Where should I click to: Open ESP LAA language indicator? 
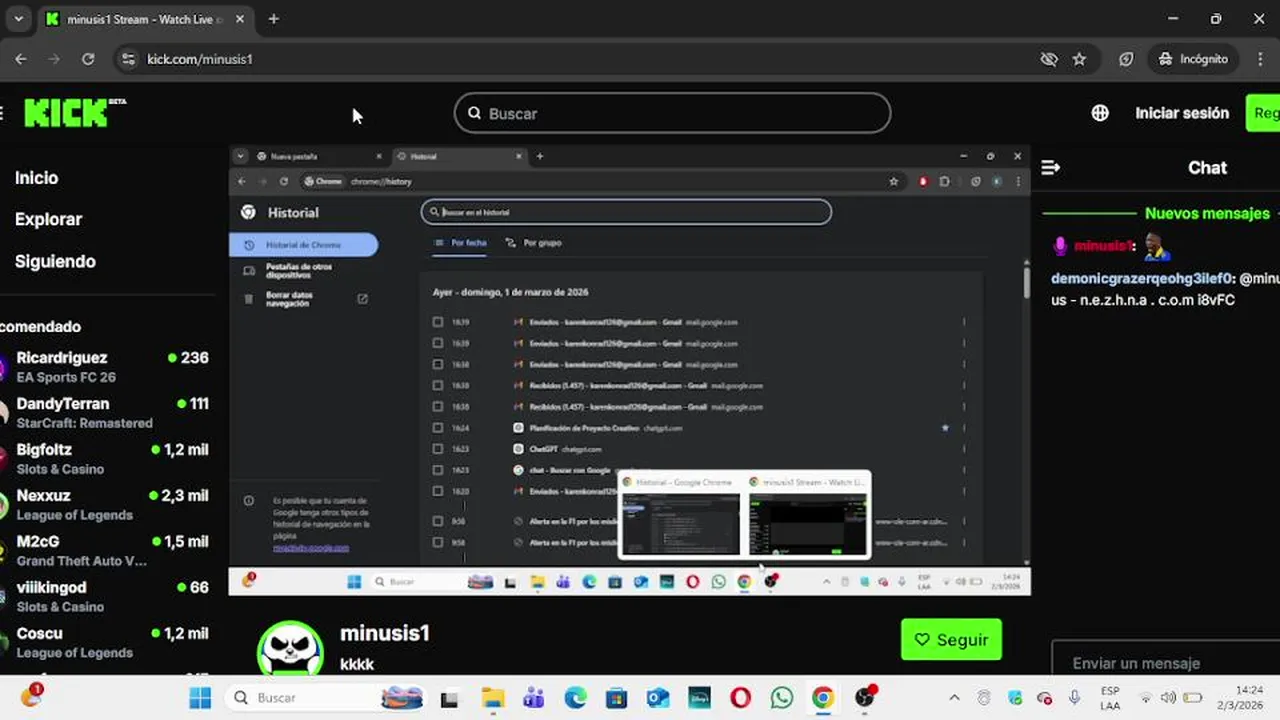point(1110,698)
